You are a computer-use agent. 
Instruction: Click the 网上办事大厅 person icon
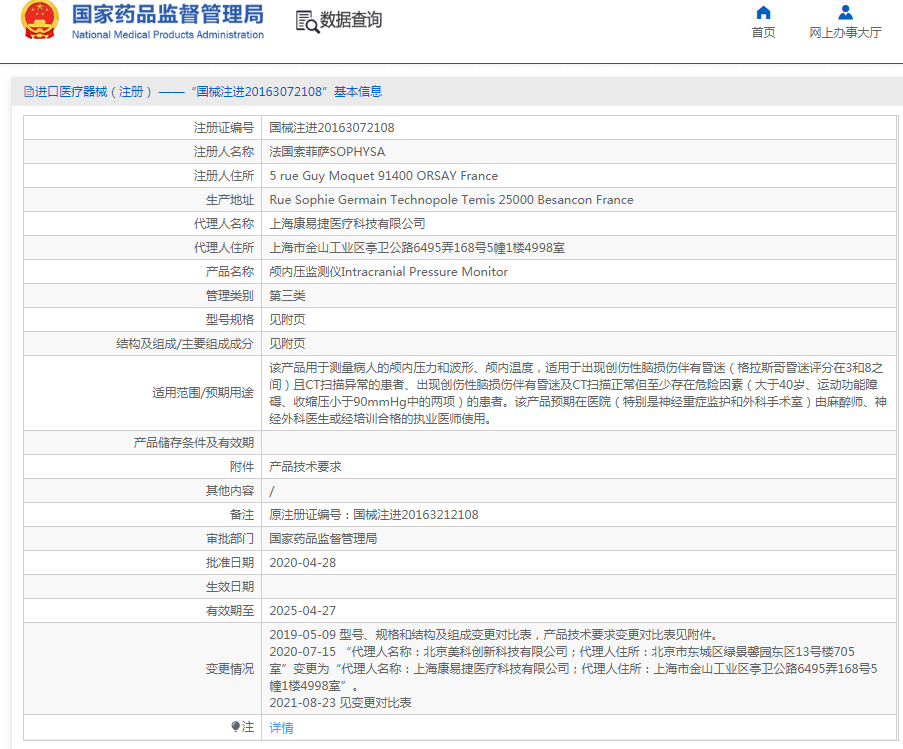point(845,13)
